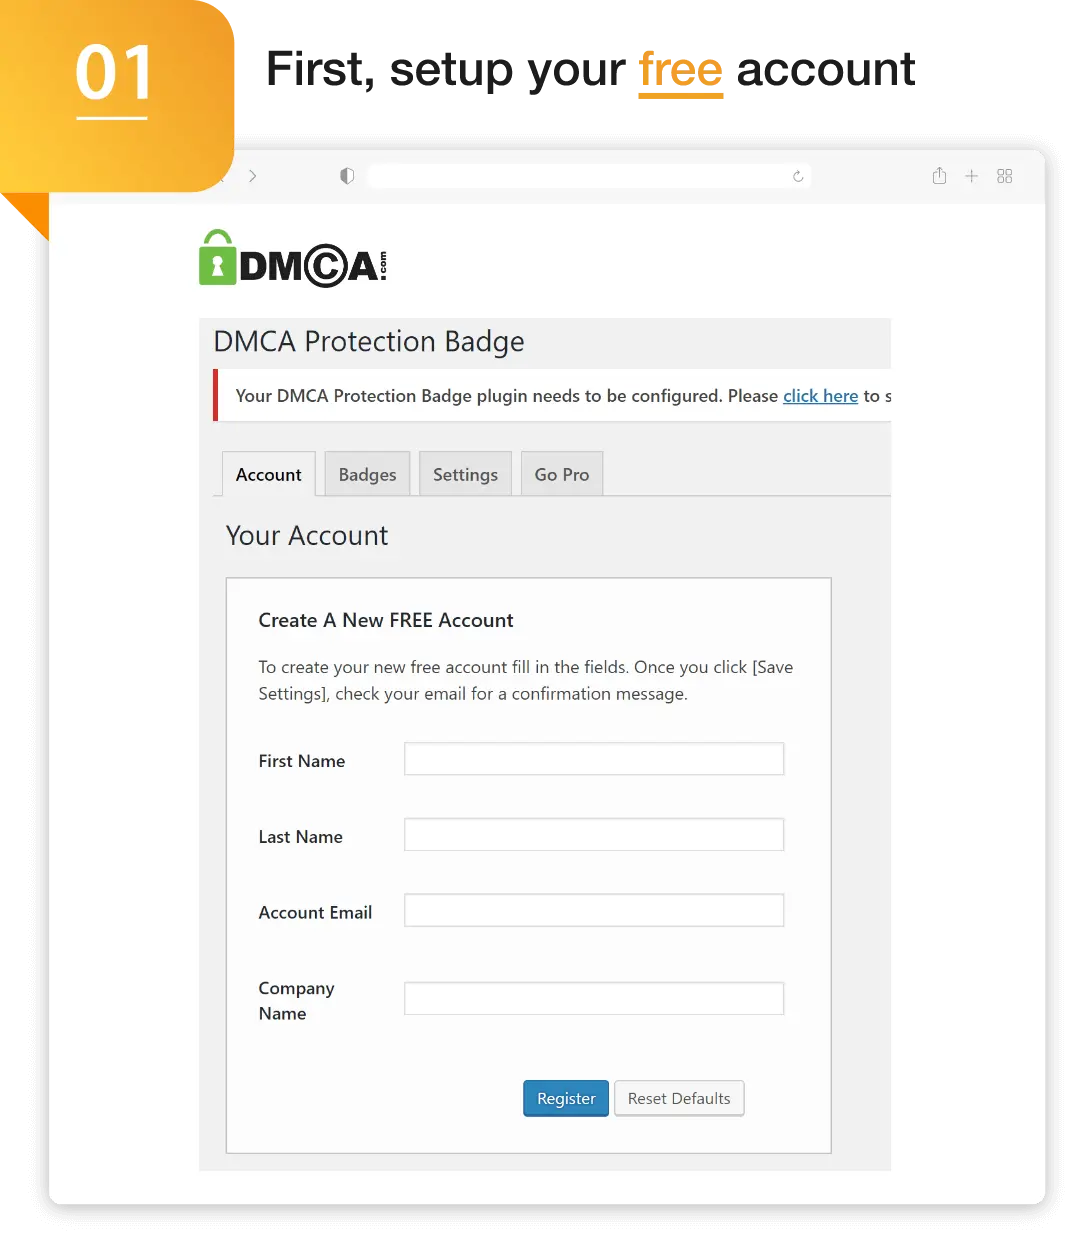Follow the 'click here' configuration link
1076x1237 pixels.
click(820, 396)
